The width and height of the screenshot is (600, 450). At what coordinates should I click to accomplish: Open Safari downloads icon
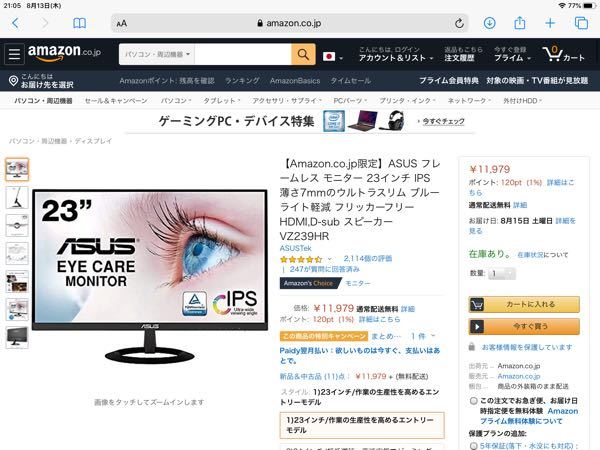[489, 23]
